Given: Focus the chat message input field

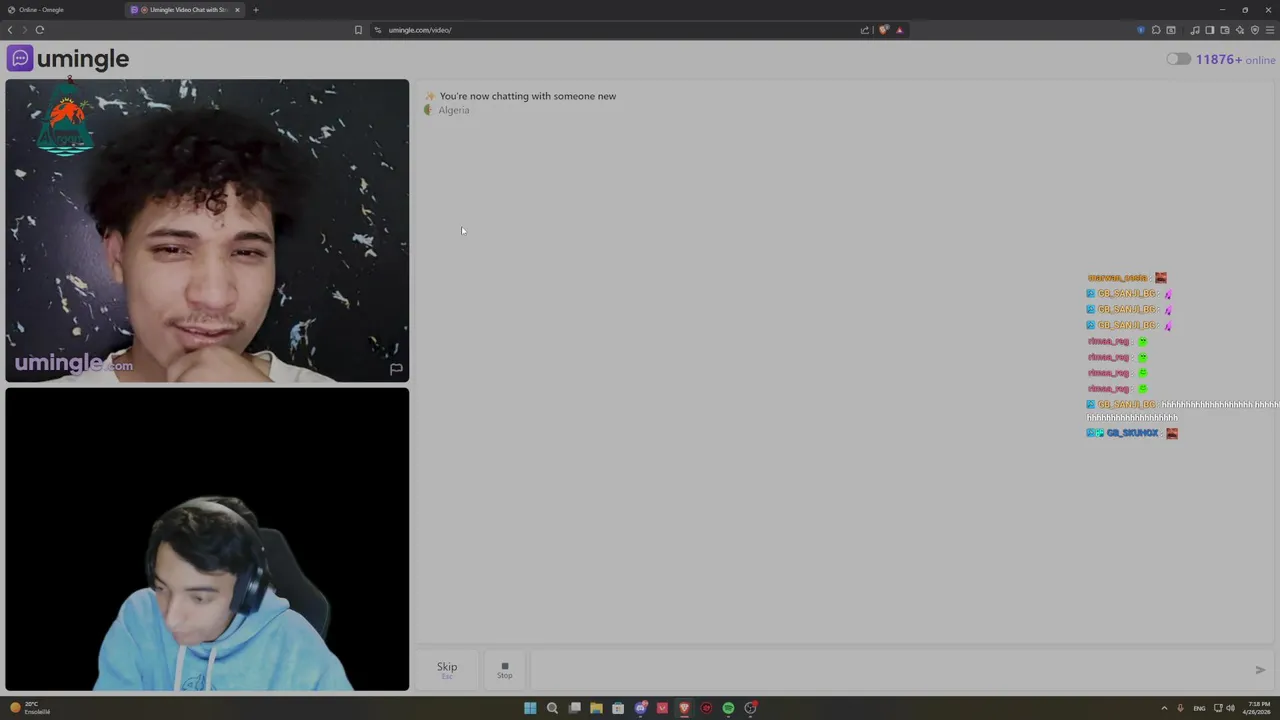Looking at the screenshot, I should tap(888, 670).
